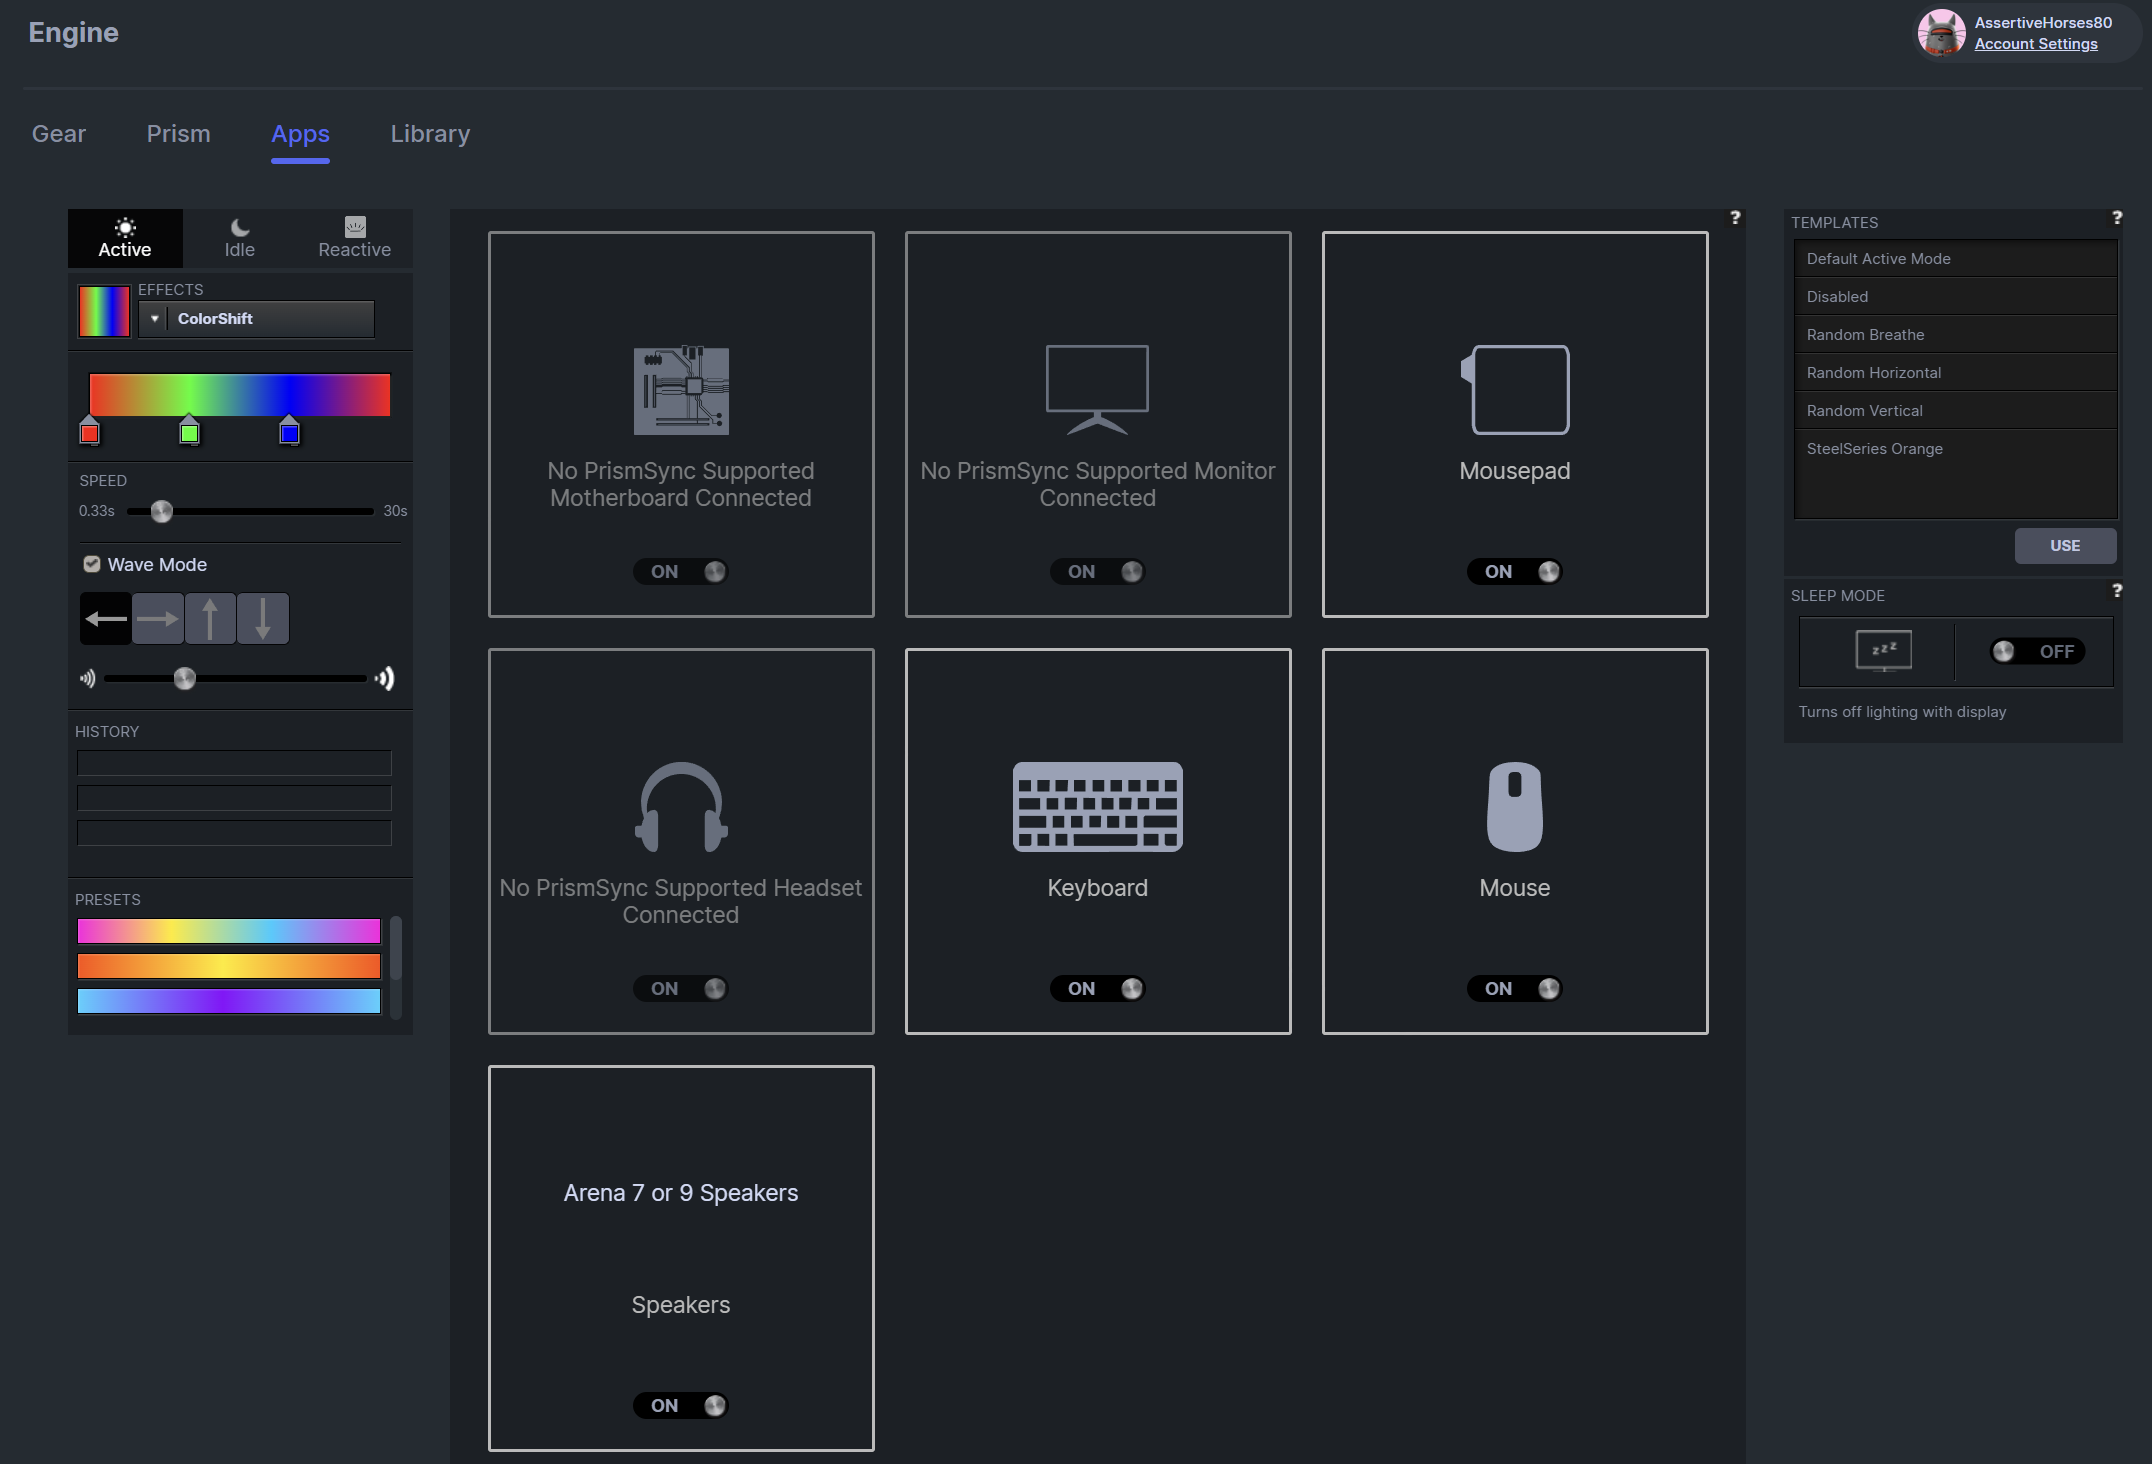Image resolution: width=2152 pixels, height=1464 pixels.
Task: Click the wide wave icon
Action: pos(385,679)
